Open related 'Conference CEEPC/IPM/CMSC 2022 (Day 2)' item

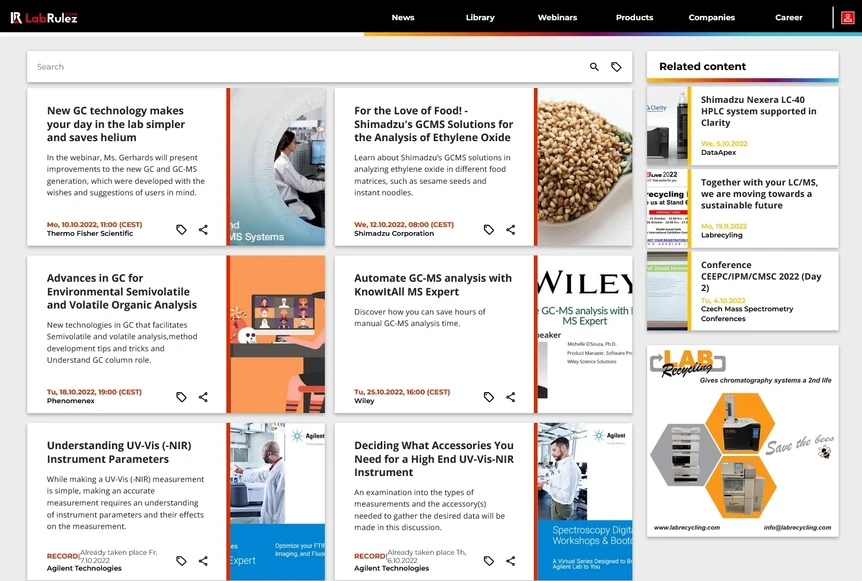pos(761,276)
